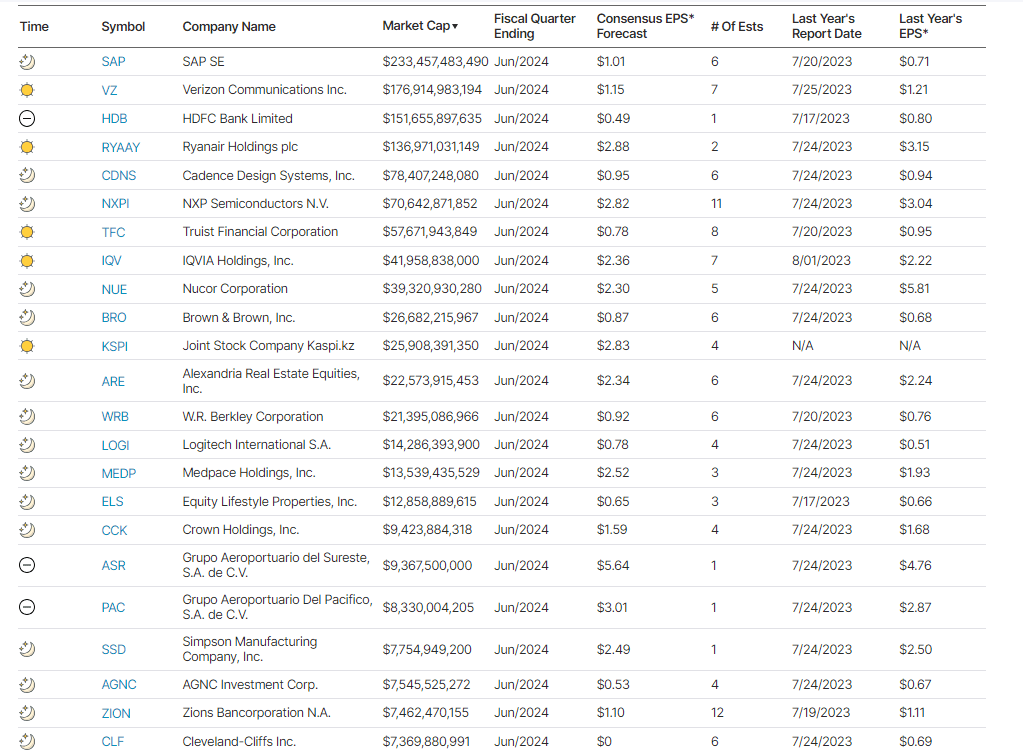Viewport: 1023px width, 753px height.
Task: Click the after-hours moon icon for ZION
Action: (27, 713)
